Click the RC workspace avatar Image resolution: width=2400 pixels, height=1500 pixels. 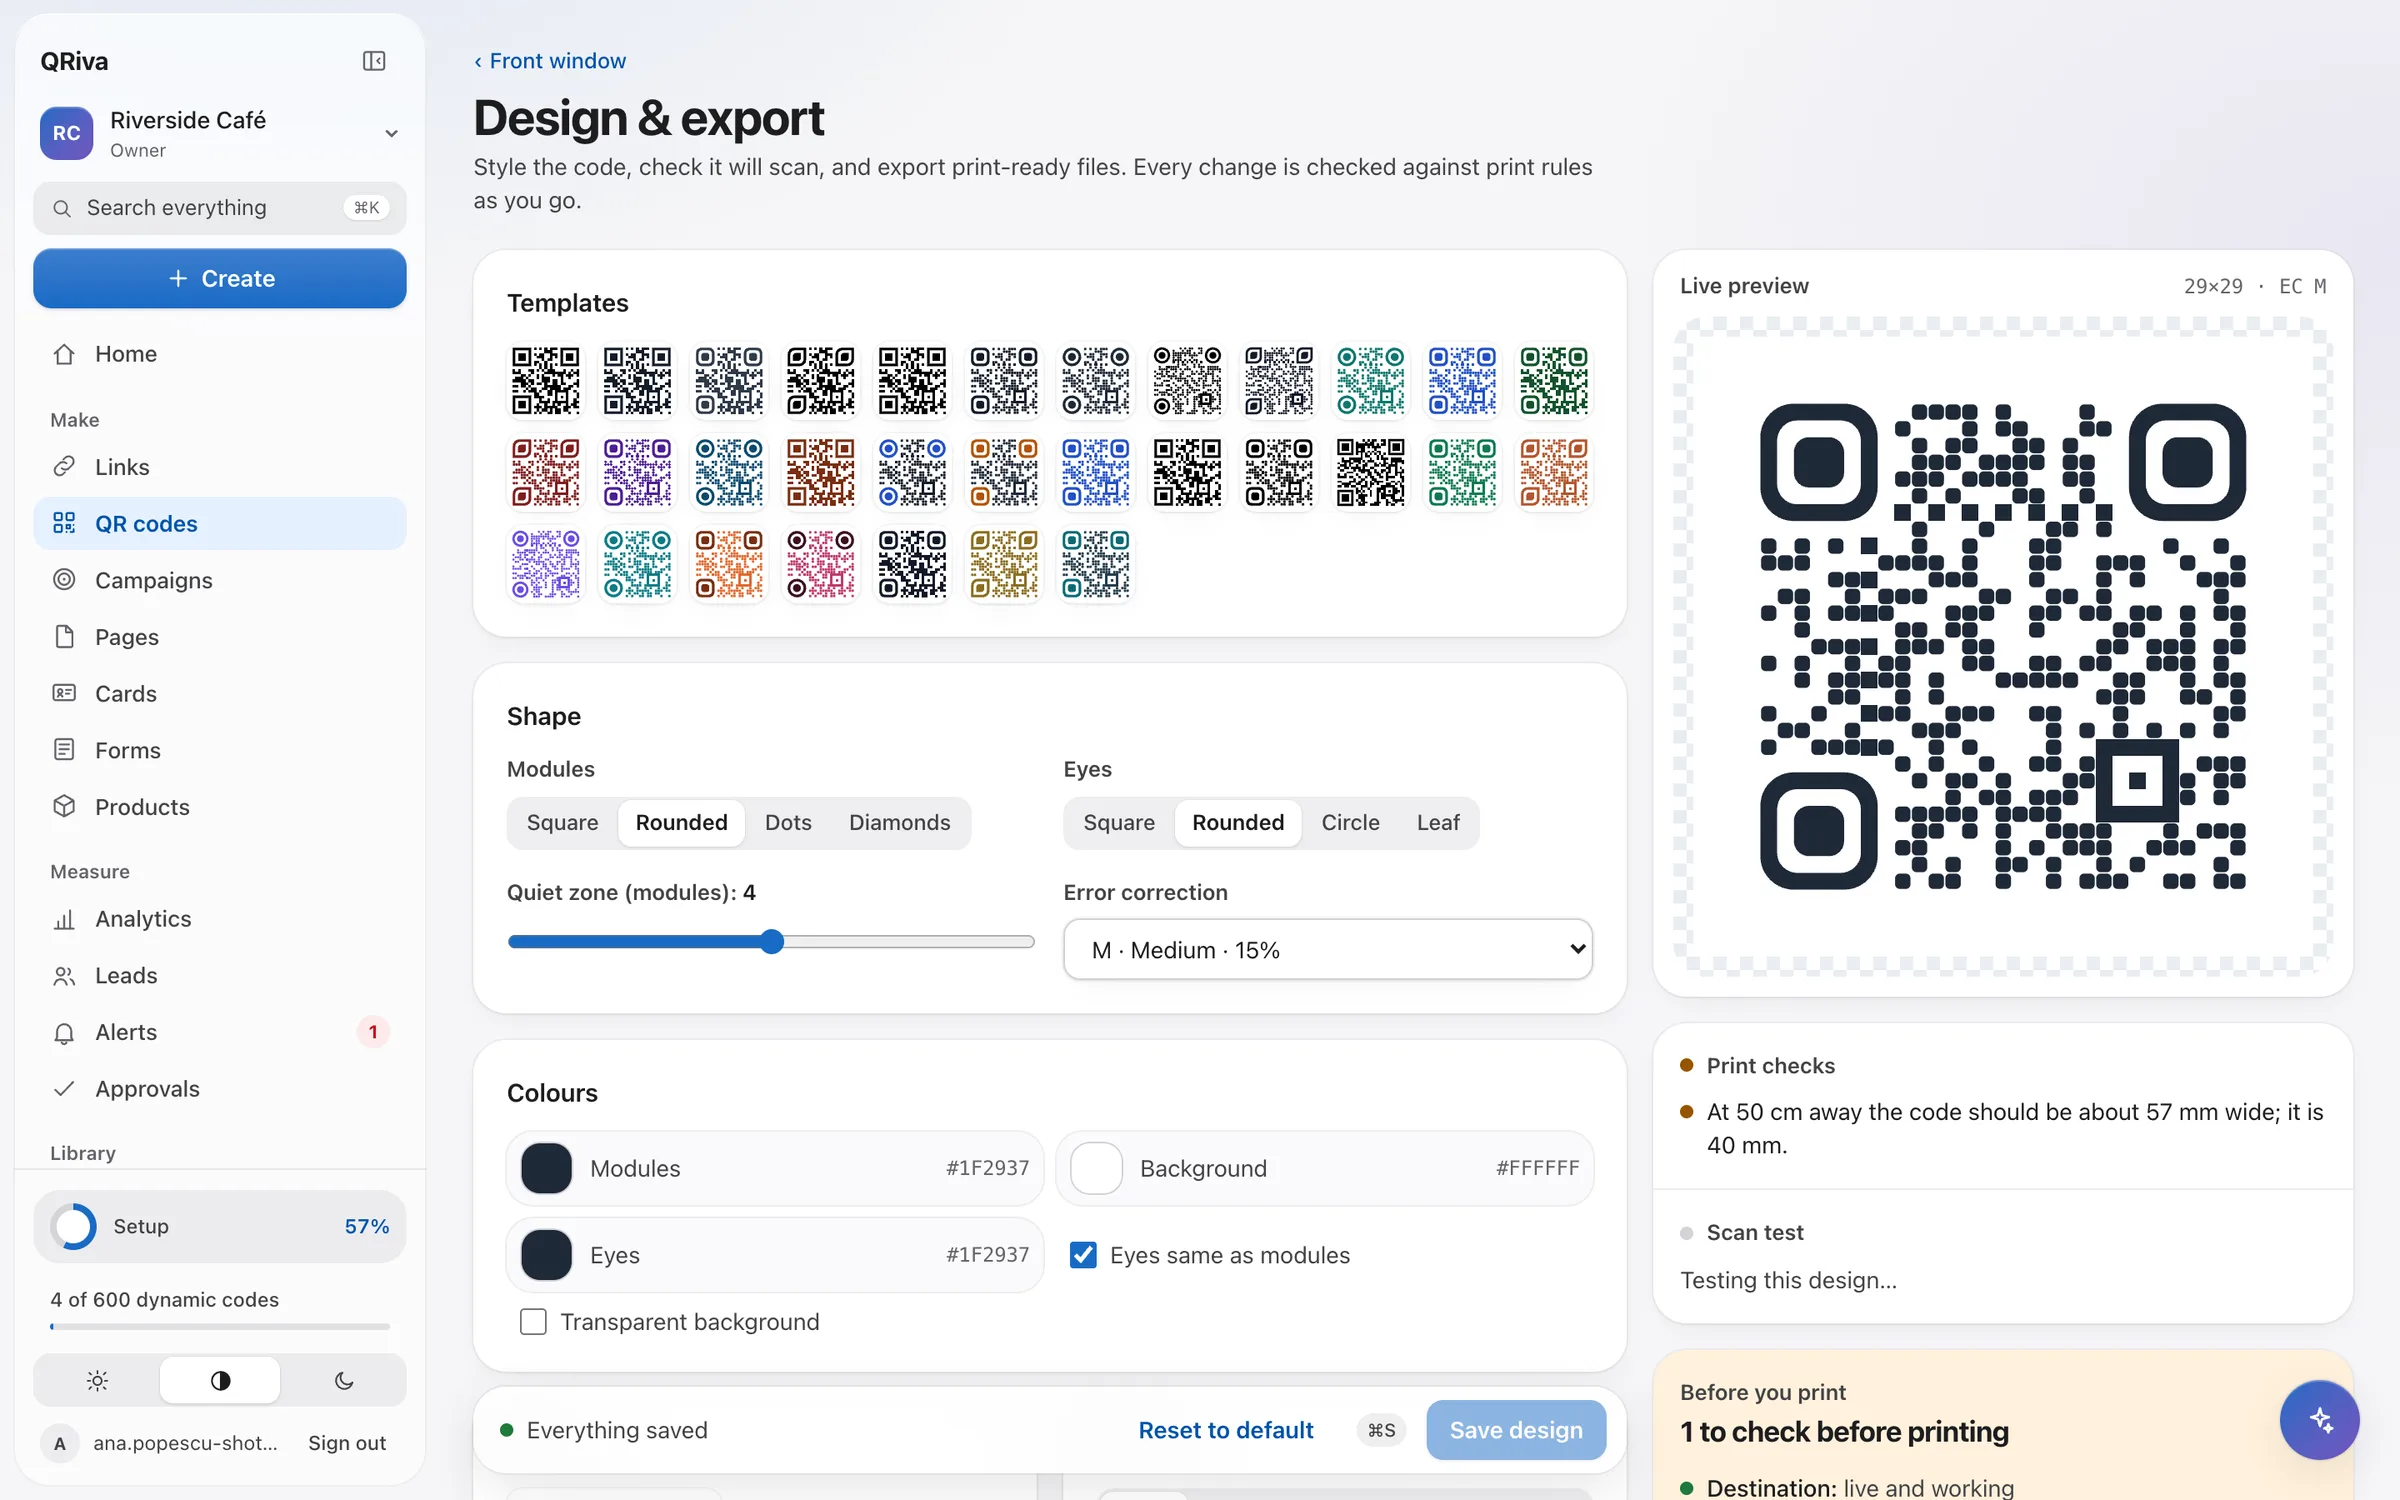(x=66, y=133)
